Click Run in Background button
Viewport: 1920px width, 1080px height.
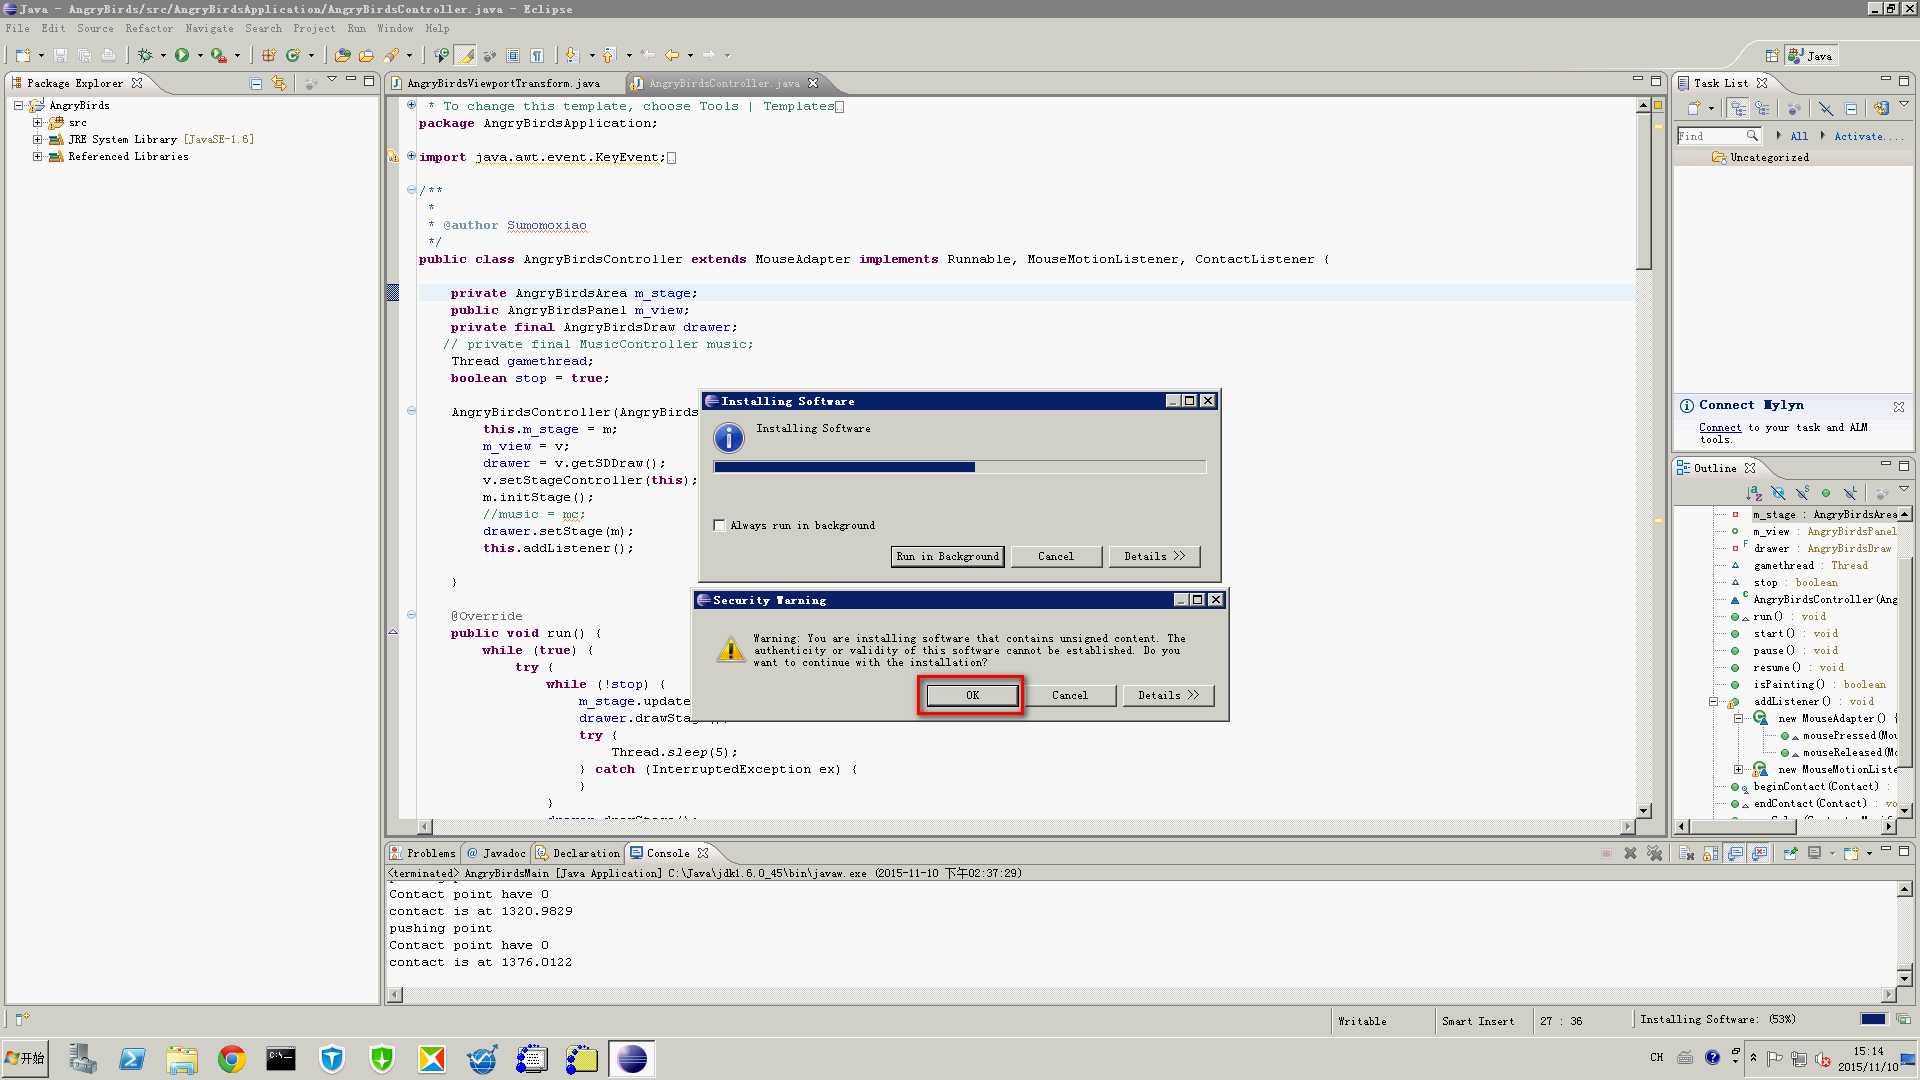pos(947,556)
